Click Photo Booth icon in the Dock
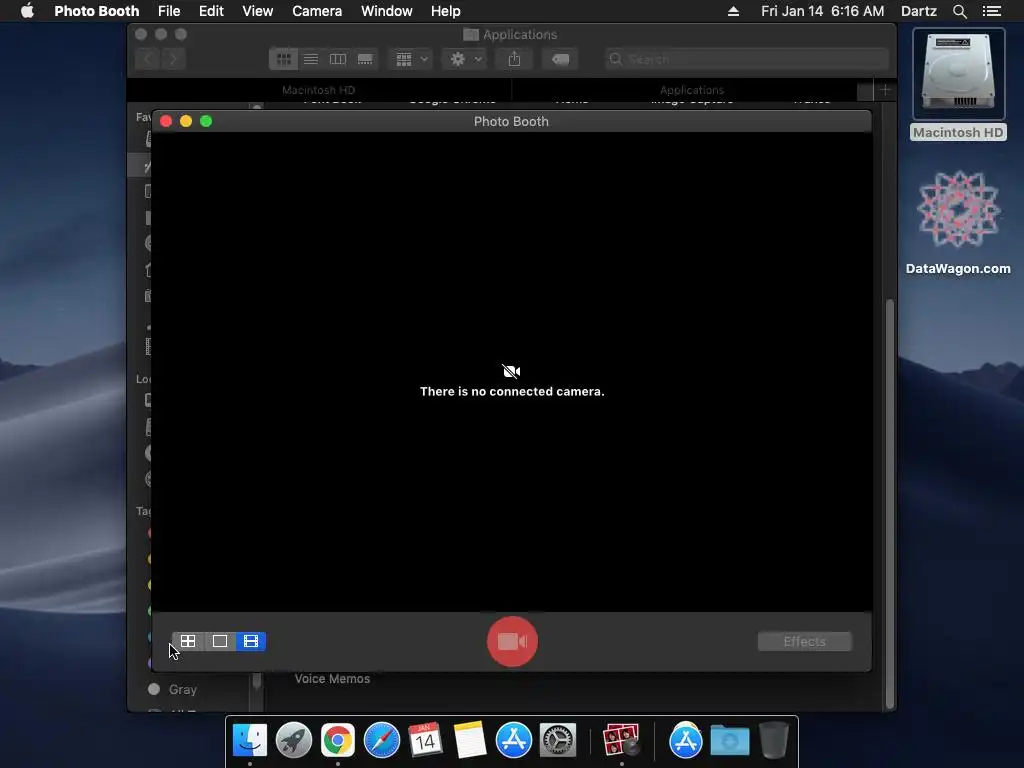This screenshot has height=768, width=1024. pyautogui.click(x=621, y=741)
